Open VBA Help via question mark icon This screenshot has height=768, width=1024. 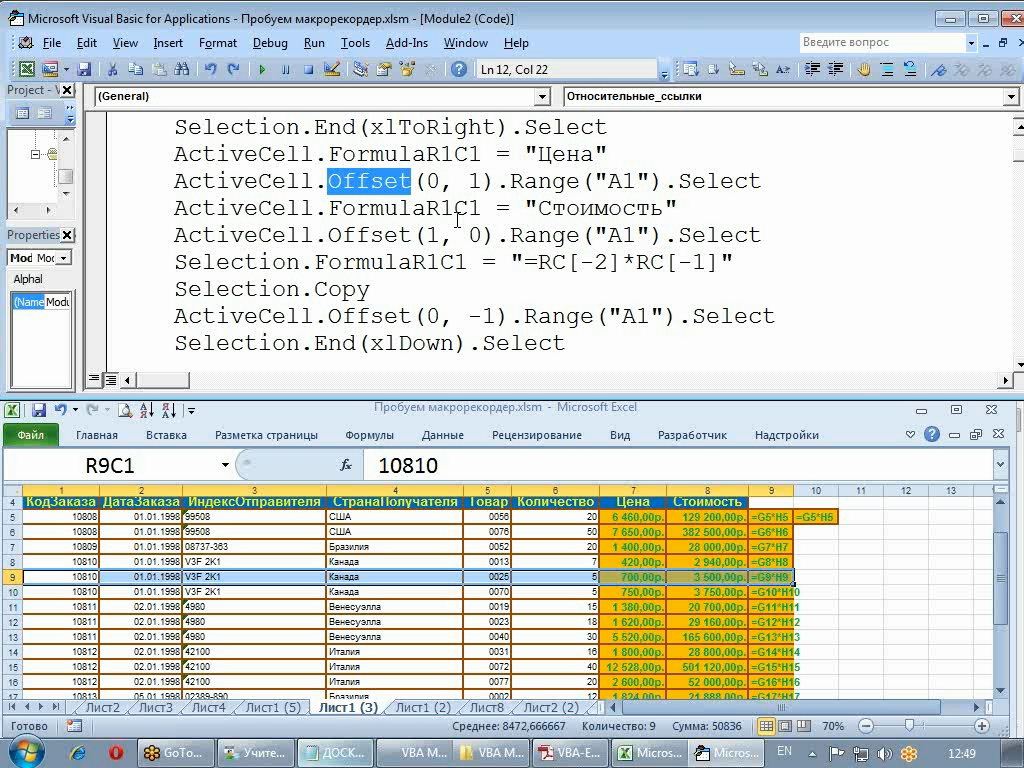point(459,70)
